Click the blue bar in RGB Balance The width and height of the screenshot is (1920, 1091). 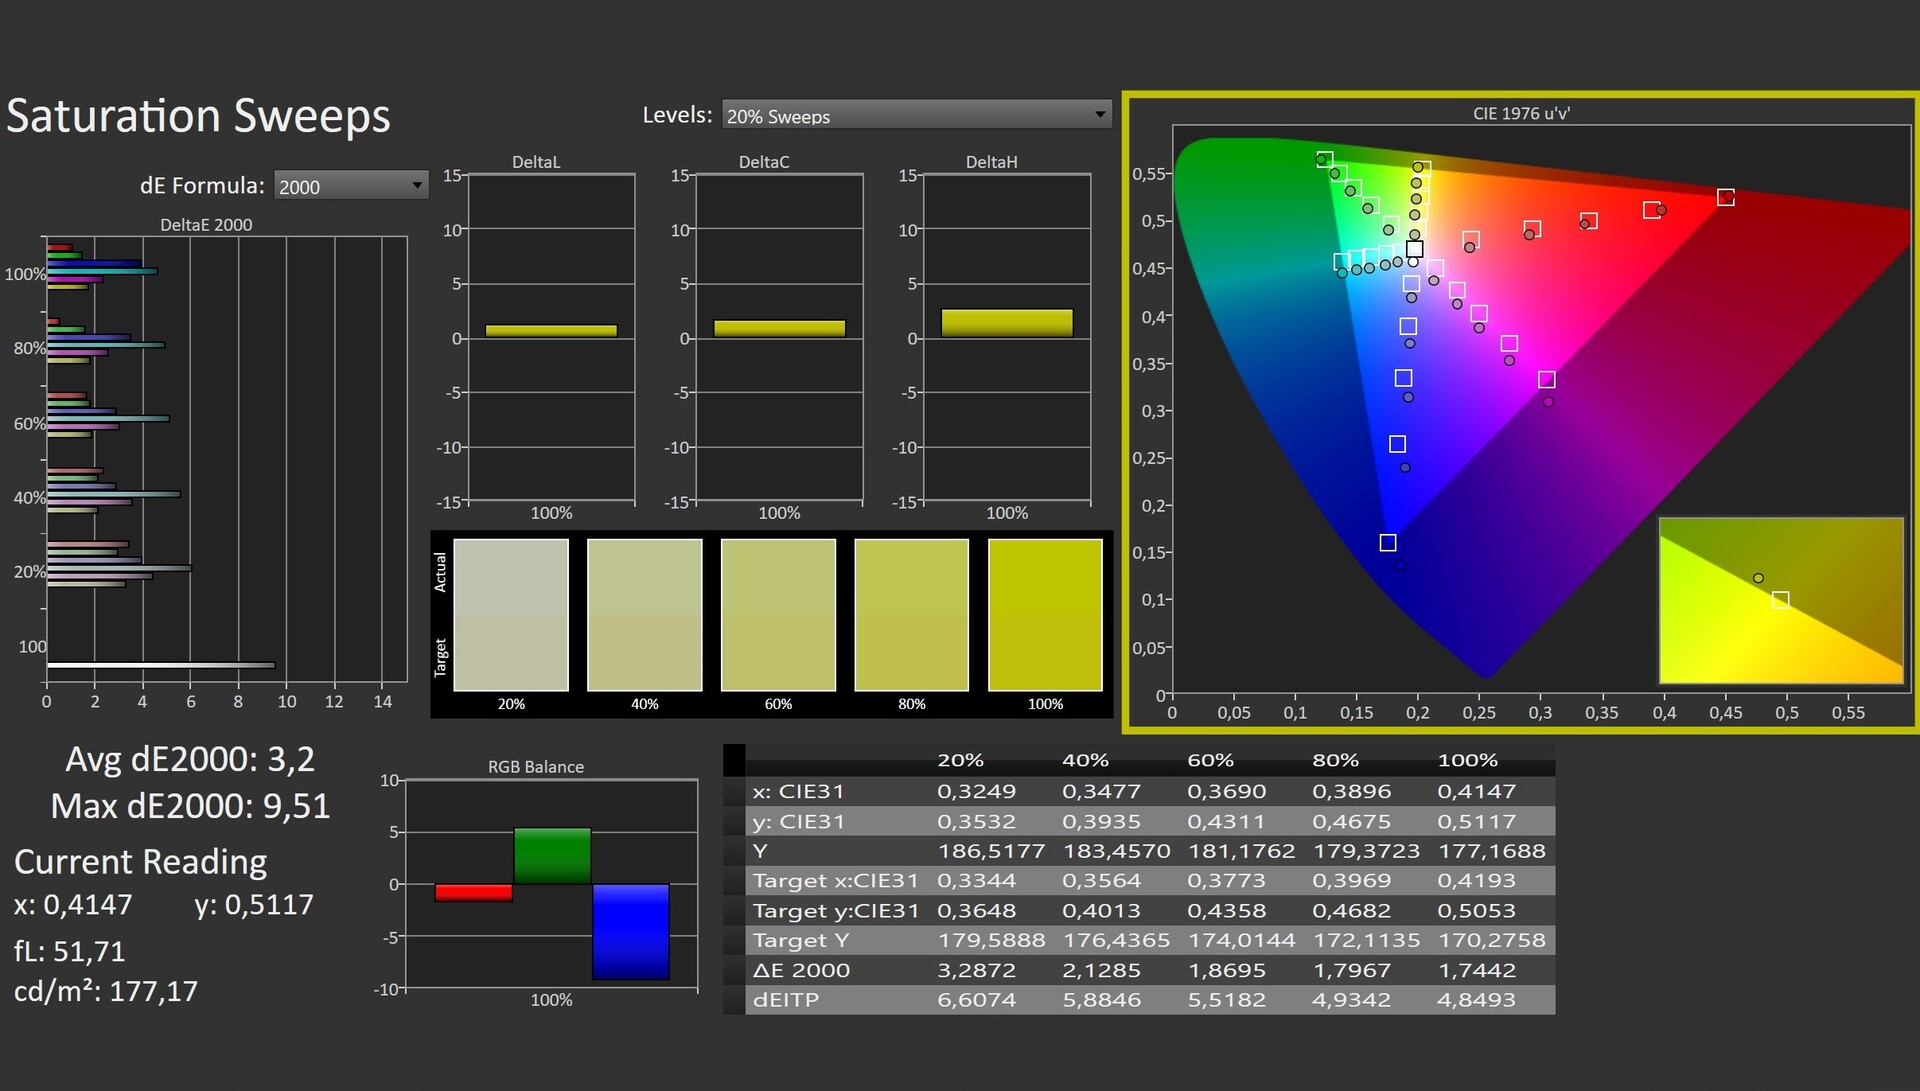click(630, 930)
